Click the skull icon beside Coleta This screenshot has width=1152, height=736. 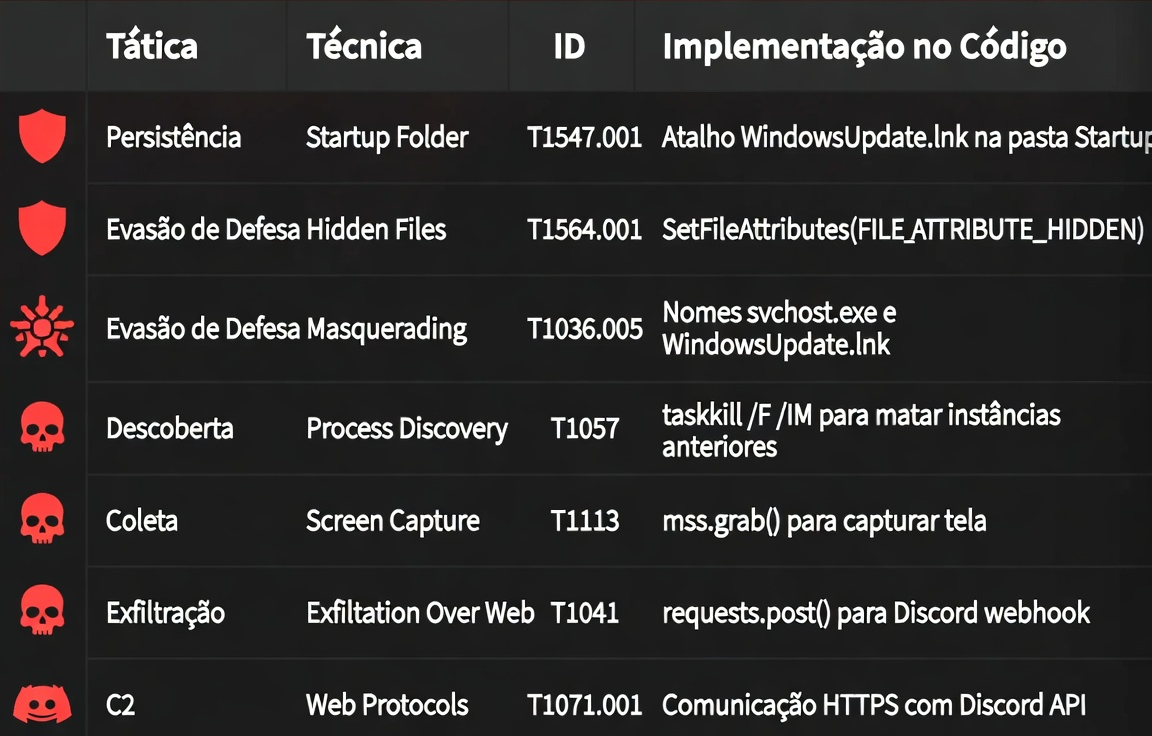[x=42, y=520]
